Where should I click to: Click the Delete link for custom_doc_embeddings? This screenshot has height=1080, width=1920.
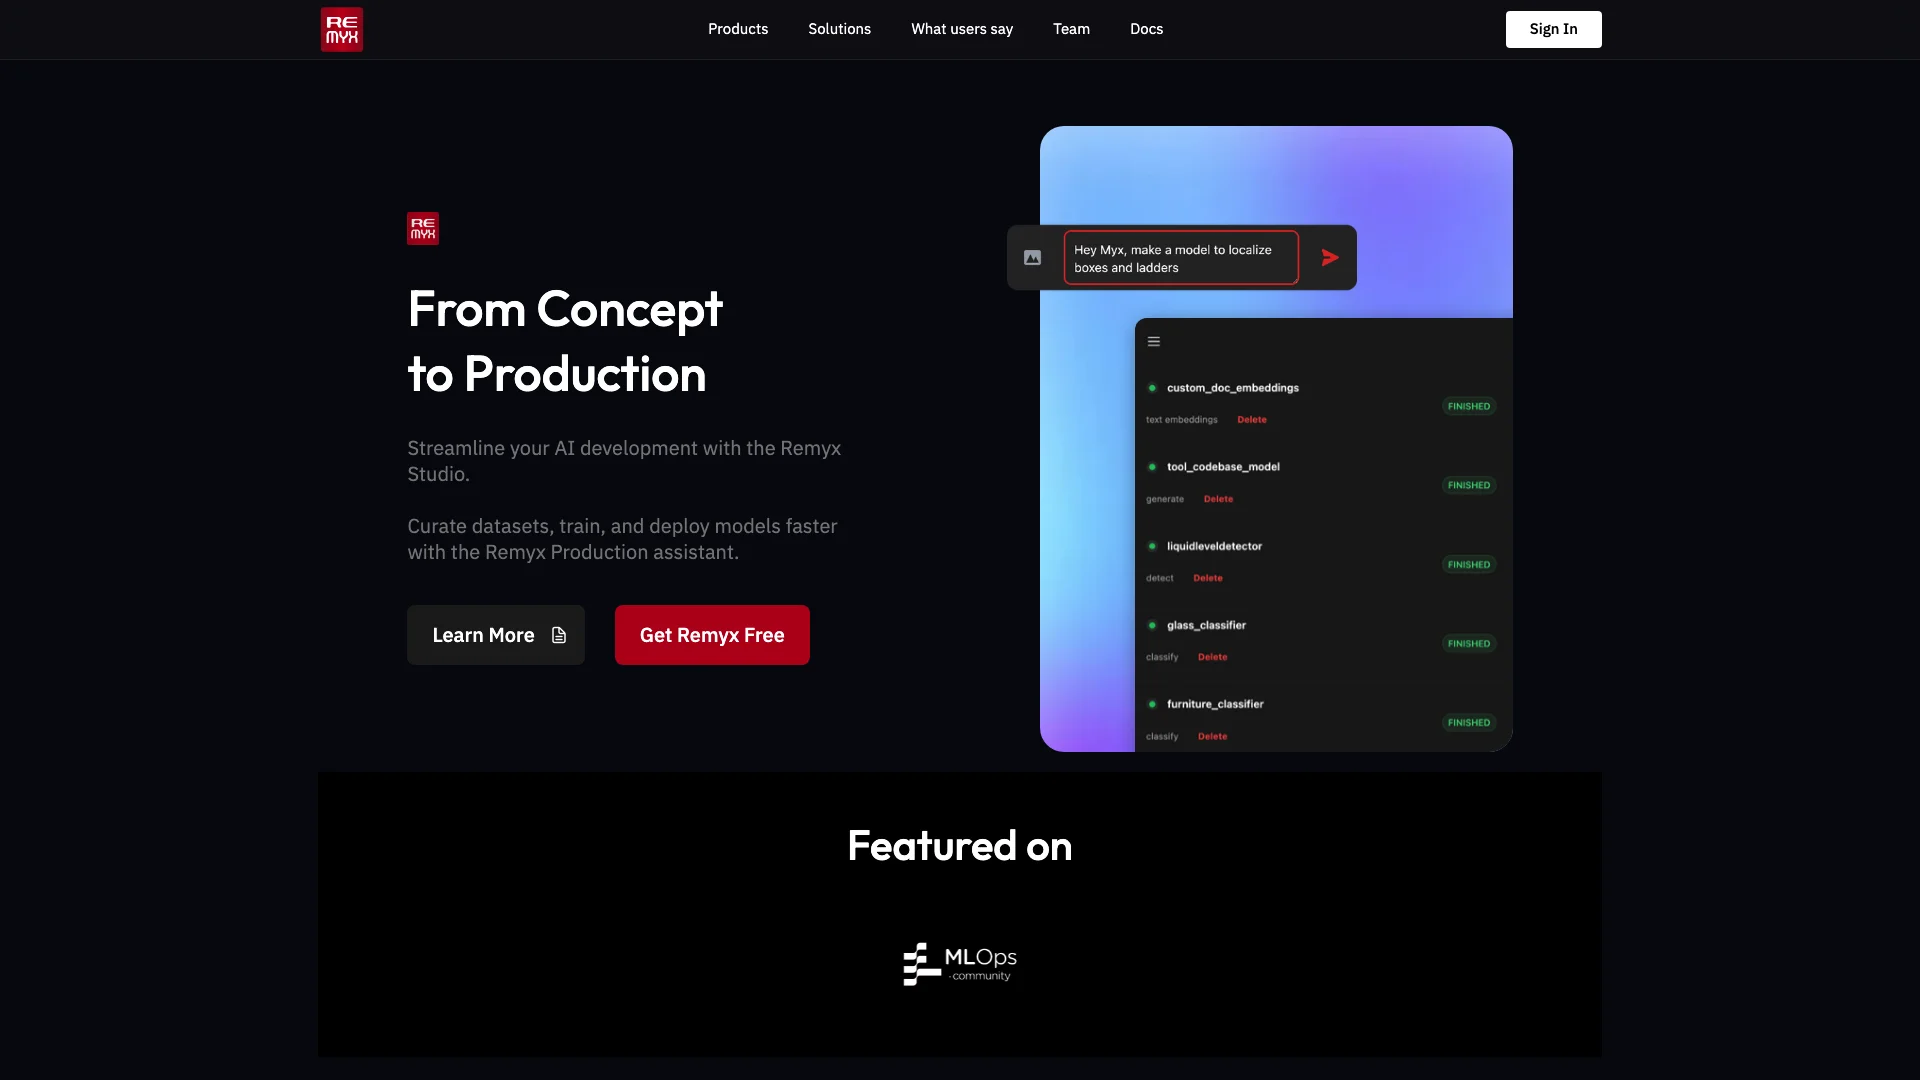1250,419
